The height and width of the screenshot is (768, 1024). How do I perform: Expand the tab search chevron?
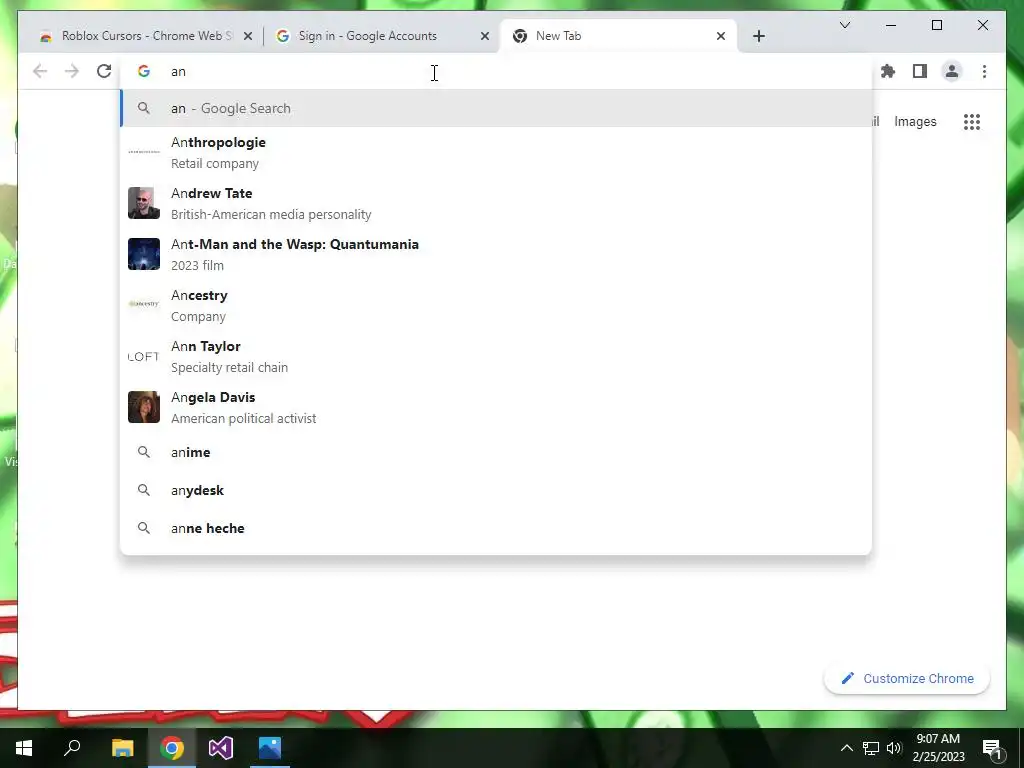click(x=844, y=25)
